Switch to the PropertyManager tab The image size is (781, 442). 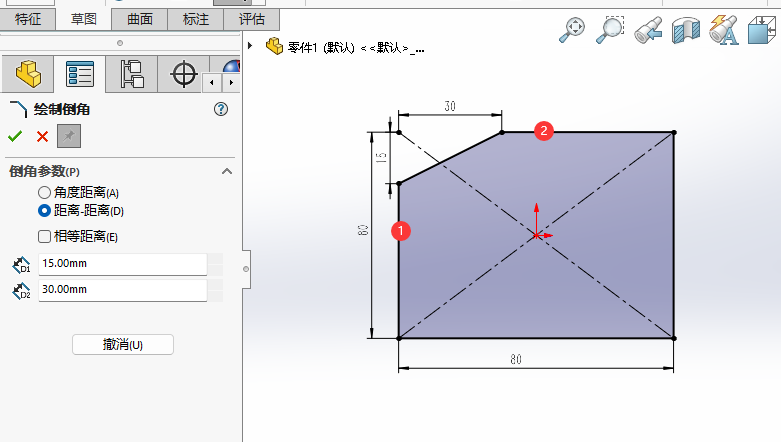click(x=80, y=74)
